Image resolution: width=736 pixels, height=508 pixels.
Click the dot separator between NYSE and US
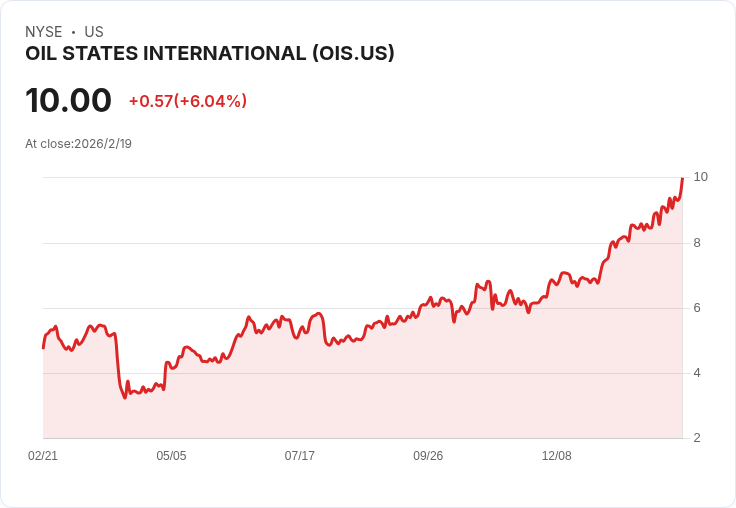[x=73, y=32]
